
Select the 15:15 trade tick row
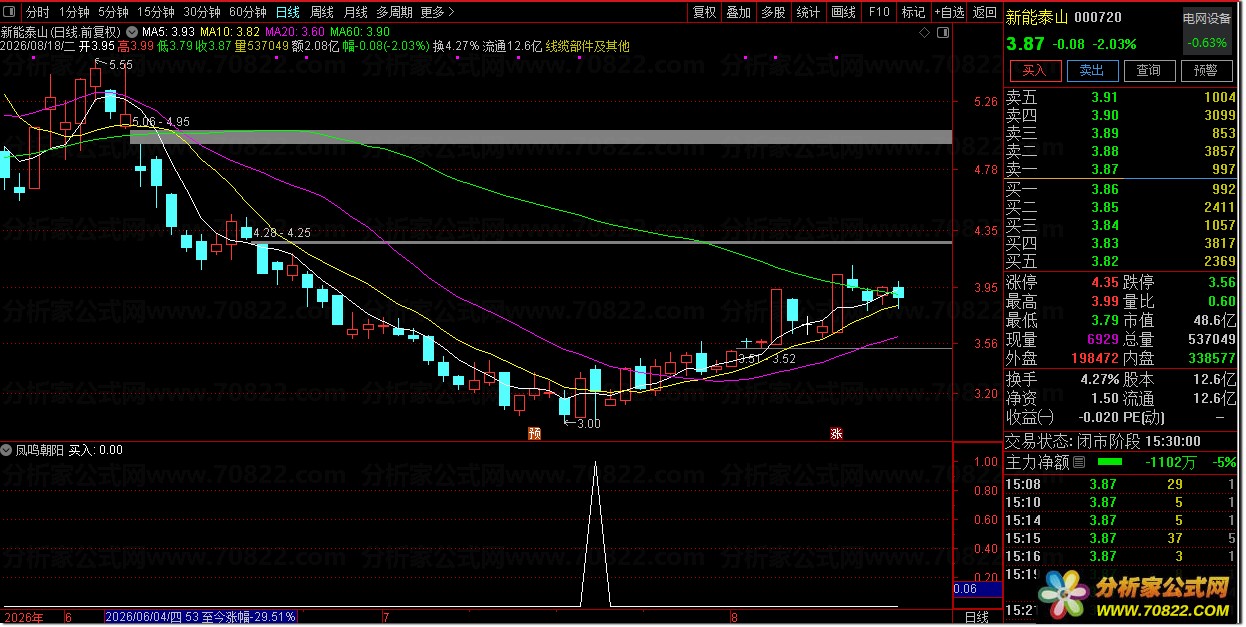tap(1122, 538)
